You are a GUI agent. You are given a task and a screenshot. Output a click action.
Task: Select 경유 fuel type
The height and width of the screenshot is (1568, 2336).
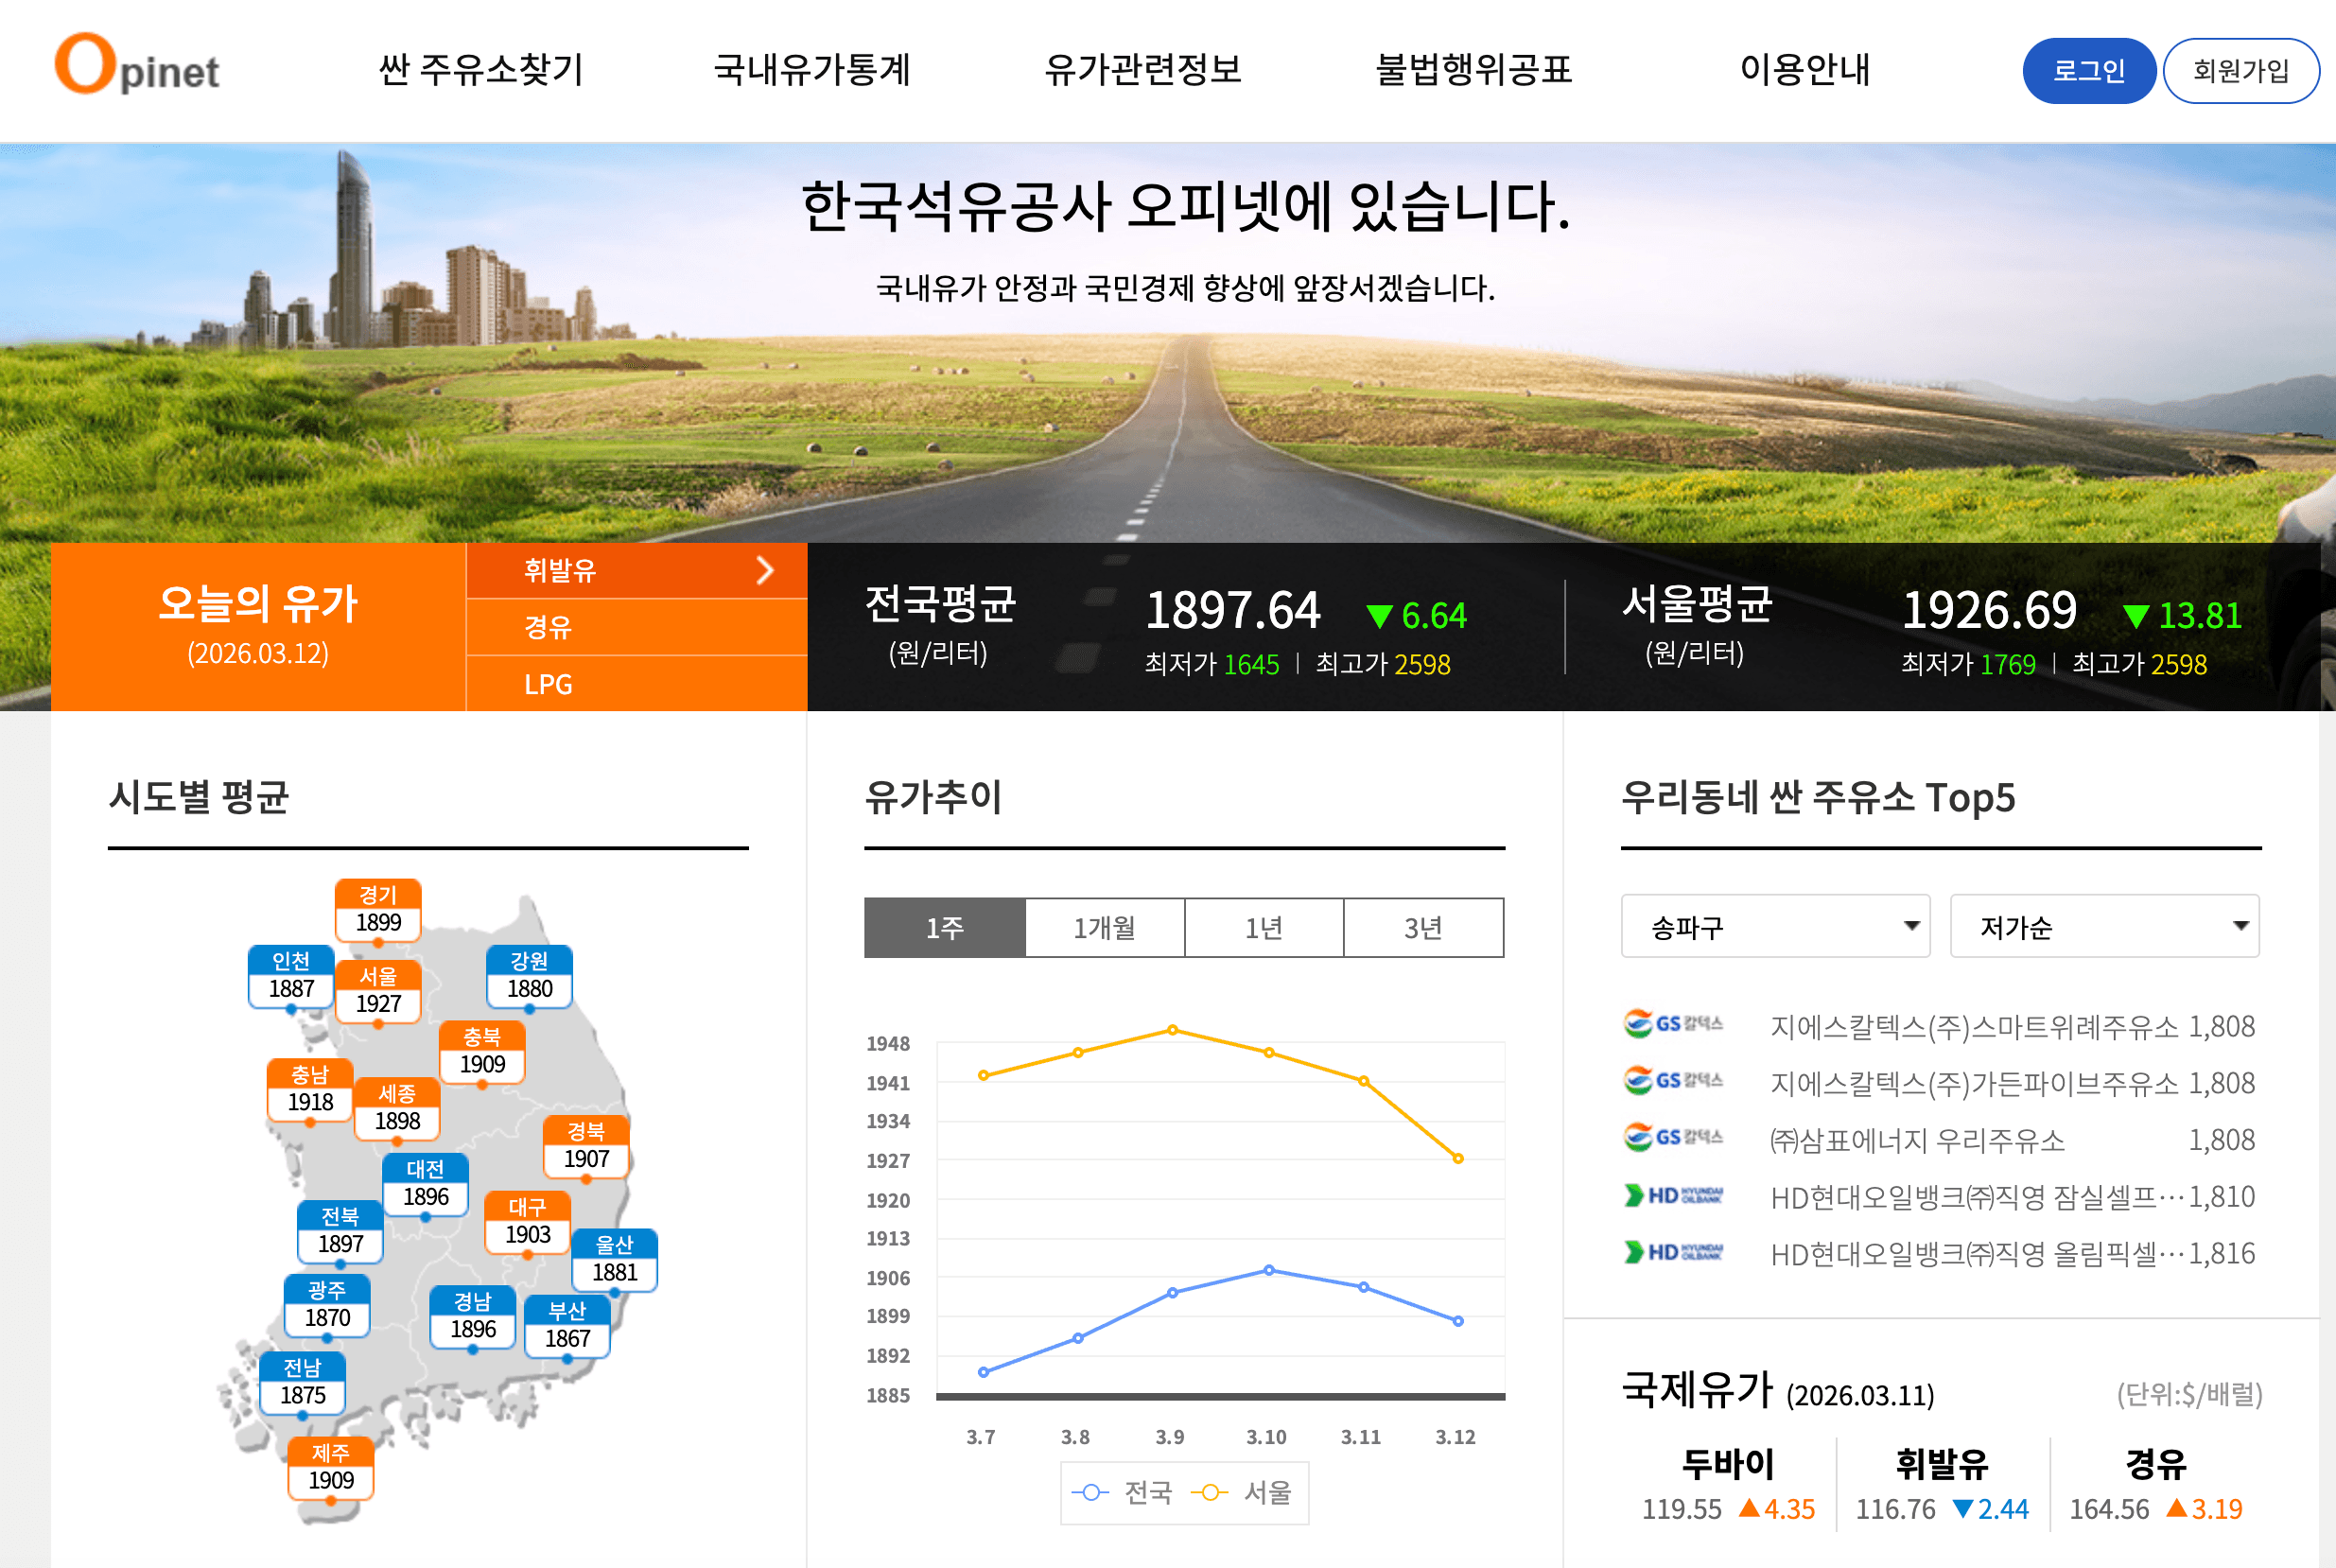click(x=548, y=627)
